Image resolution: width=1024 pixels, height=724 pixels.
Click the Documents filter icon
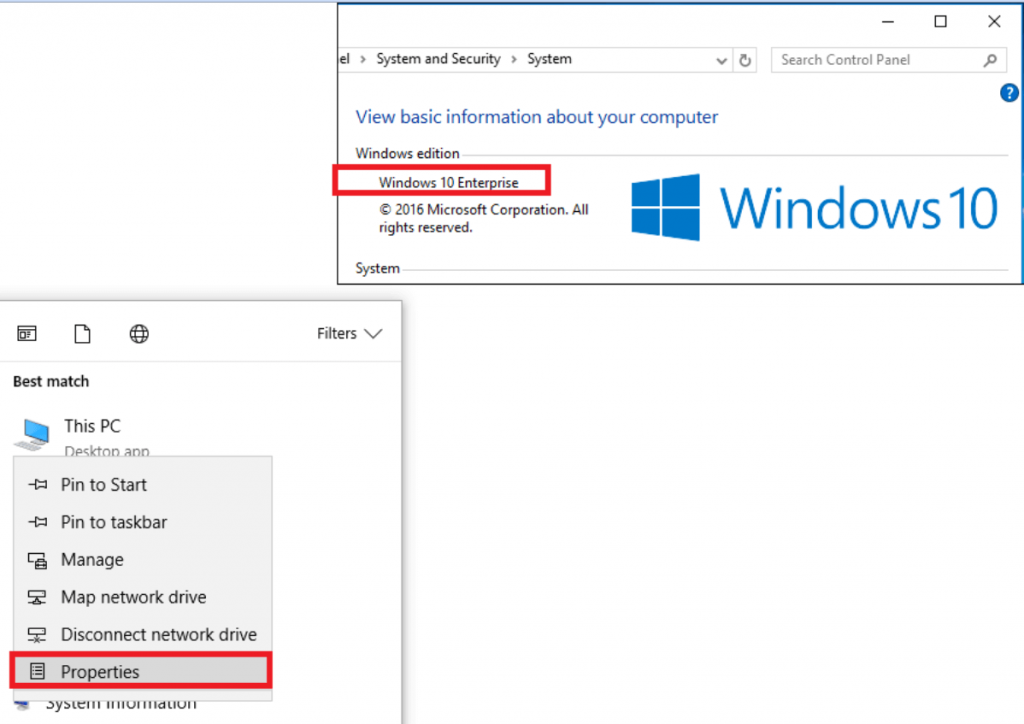[82, 333]
